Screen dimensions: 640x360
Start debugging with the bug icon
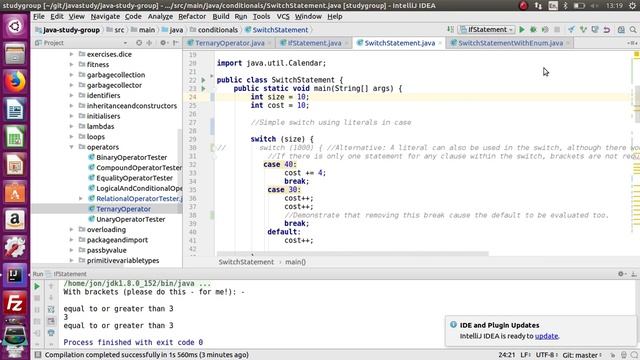[533, 29]
